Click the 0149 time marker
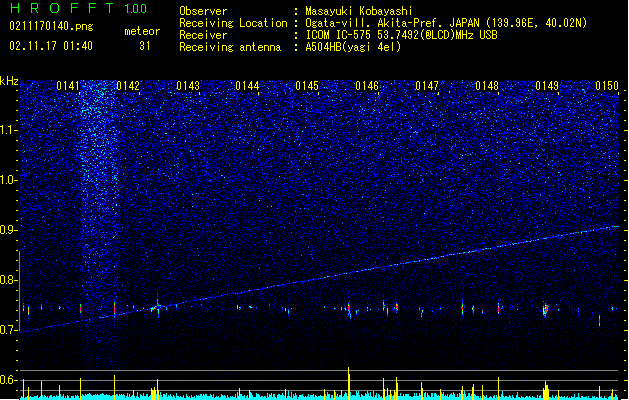Viewport: 629px width, 400px height. [x=547, y=86]
